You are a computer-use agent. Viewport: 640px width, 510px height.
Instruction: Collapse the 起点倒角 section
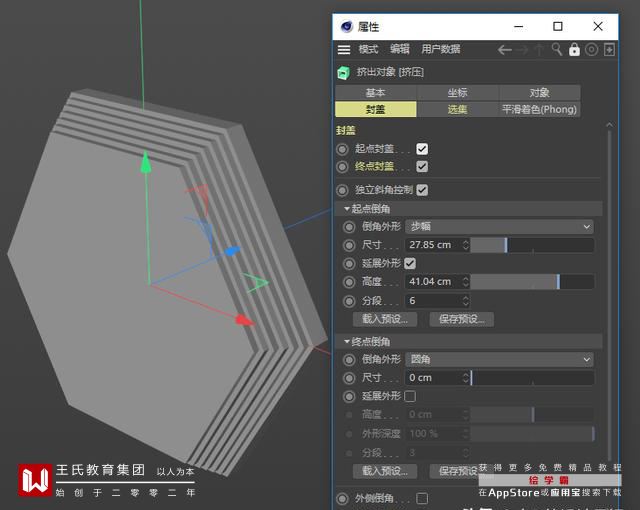point(347,209)
